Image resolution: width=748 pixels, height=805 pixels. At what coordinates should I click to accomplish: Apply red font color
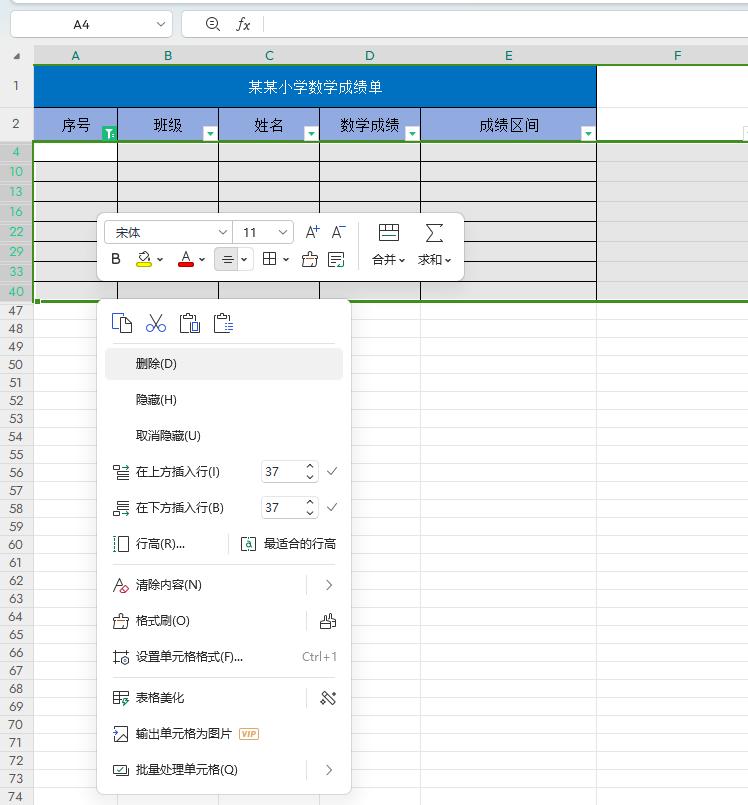[186, 259]
